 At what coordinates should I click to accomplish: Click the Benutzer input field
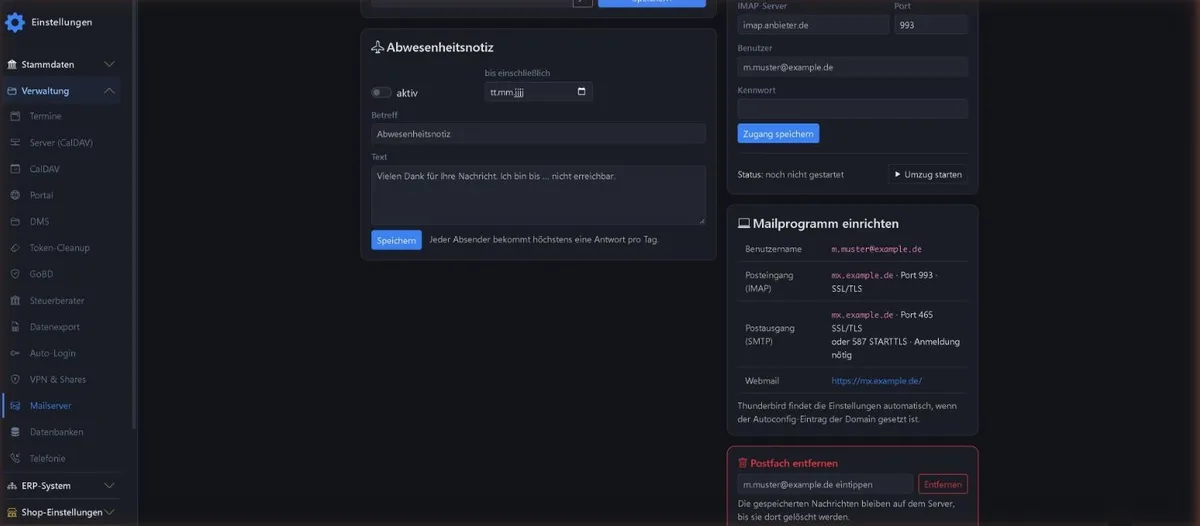point(852,67)
